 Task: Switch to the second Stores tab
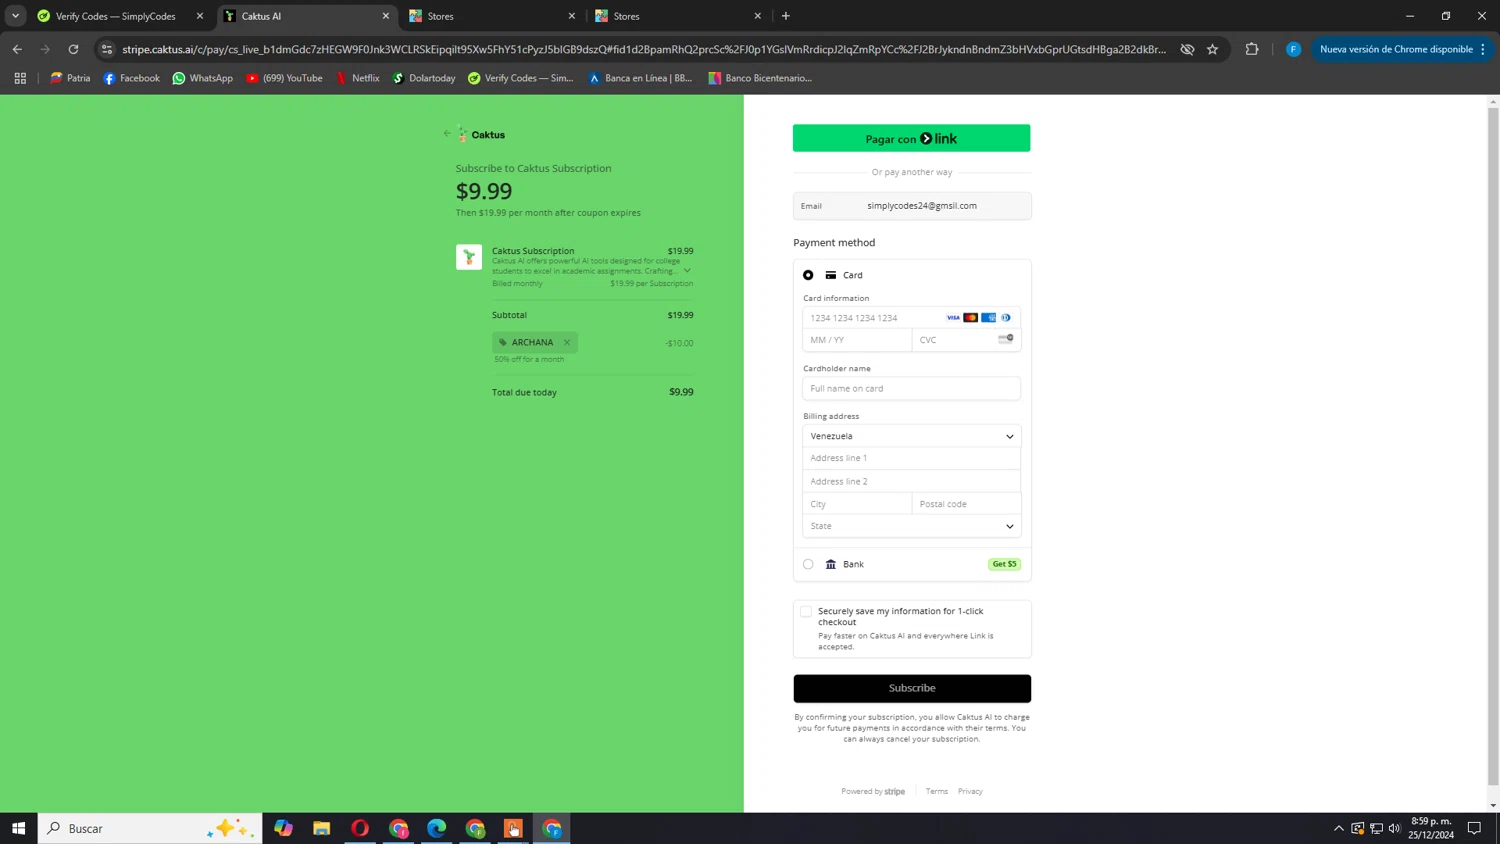point(678,16)
